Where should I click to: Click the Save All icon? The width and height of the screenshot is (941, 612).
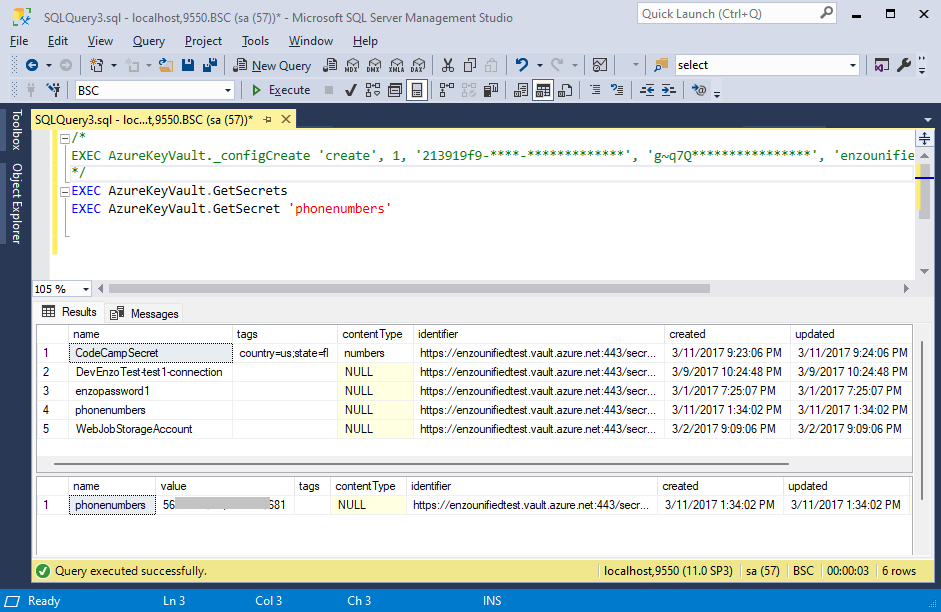coord(209,65)
